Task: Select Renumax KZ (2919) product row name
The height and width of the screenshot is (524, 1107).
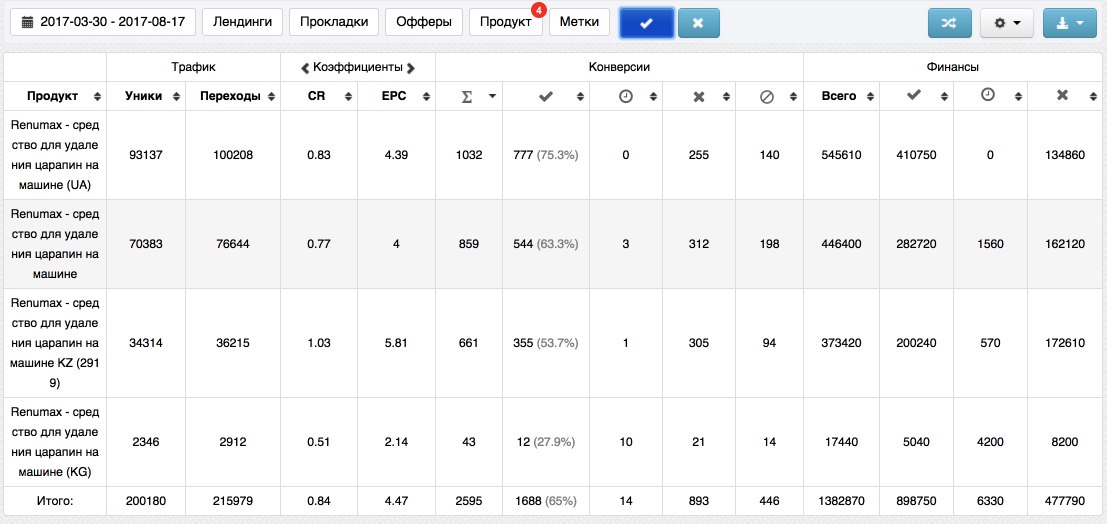Action: pos(55,343)
